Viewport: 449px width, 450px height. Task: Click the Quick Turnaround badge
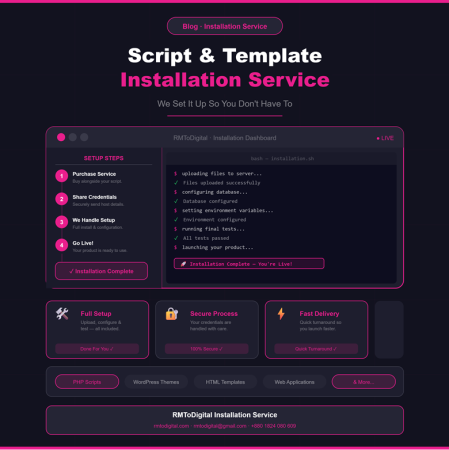tap(316, 349)
